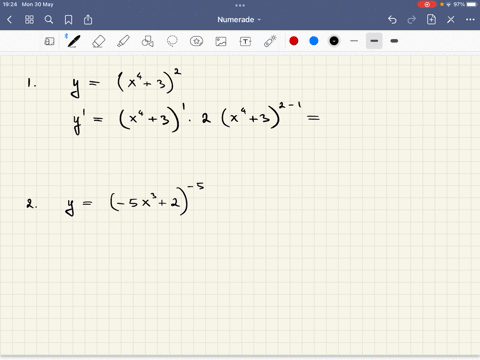The image size is (480, 360).
Task: Bookmark this page
Action: point(68,20)
